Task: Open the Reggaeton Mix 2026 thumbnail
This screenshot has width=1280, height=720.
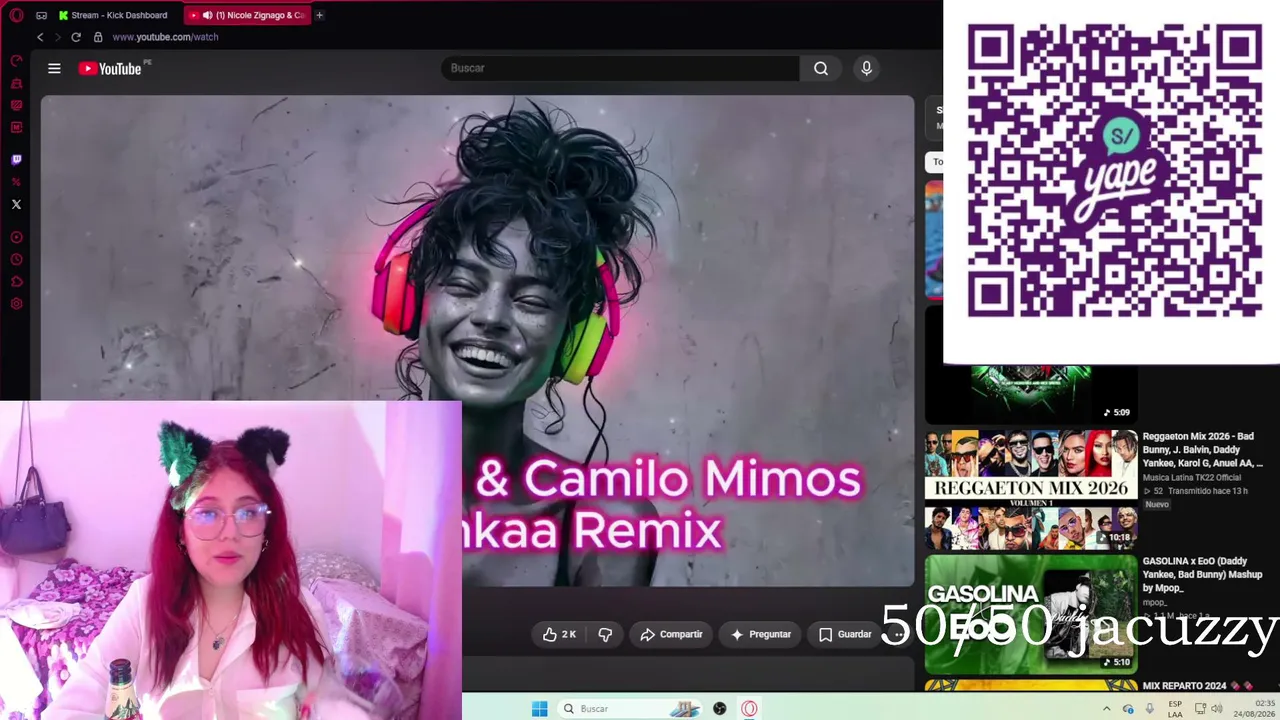Action: (x=1031, y=489)
